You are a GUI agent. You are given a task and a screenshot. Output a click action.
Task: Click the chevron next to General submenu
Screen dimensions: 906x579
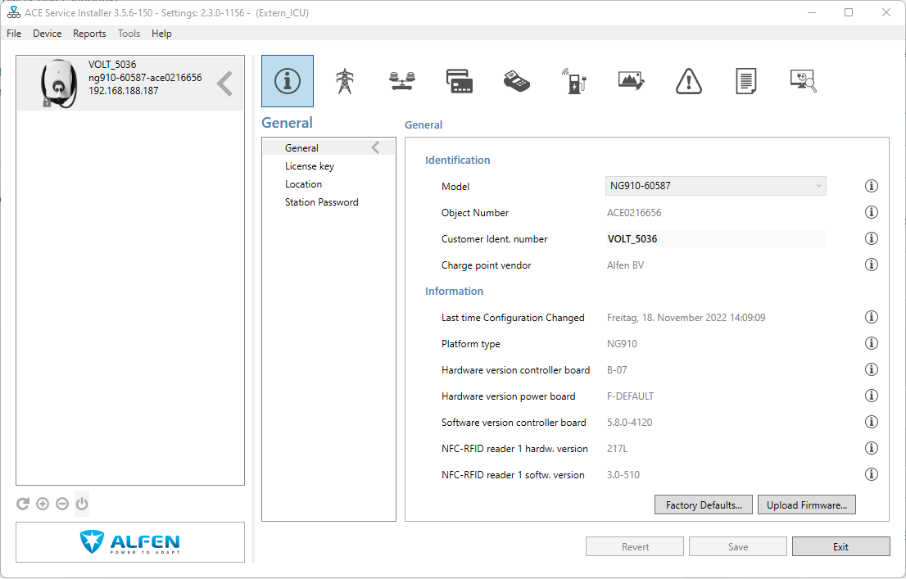376,148
